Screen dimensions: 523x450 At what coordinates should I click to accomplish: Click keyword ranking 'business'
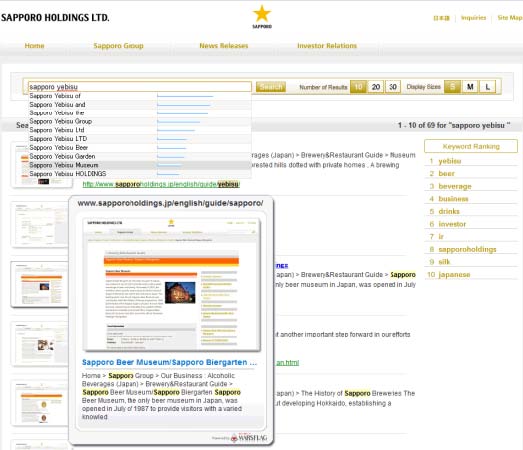tap(453, 199)
